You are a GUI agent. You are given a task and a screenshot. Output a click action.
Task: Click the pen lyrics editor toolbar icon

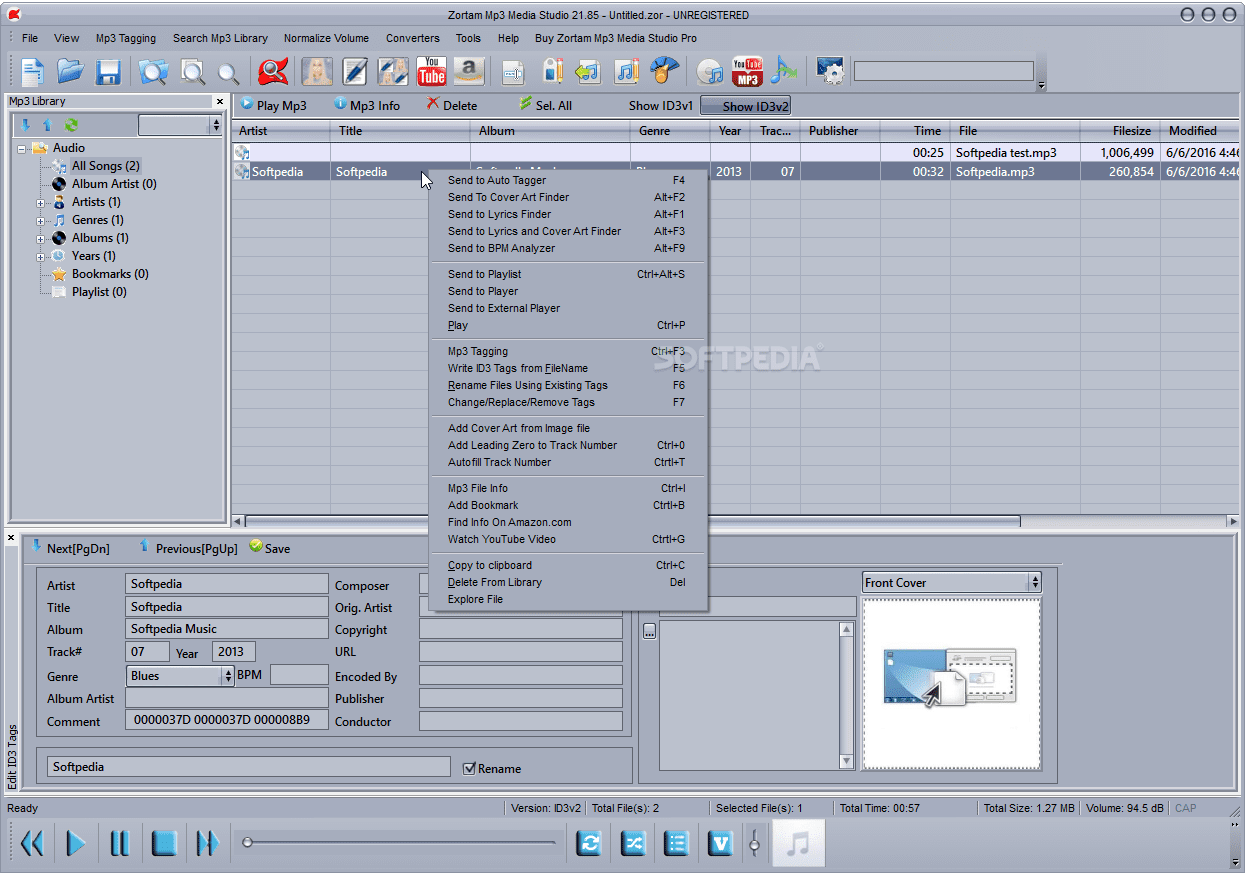point(355,71)
